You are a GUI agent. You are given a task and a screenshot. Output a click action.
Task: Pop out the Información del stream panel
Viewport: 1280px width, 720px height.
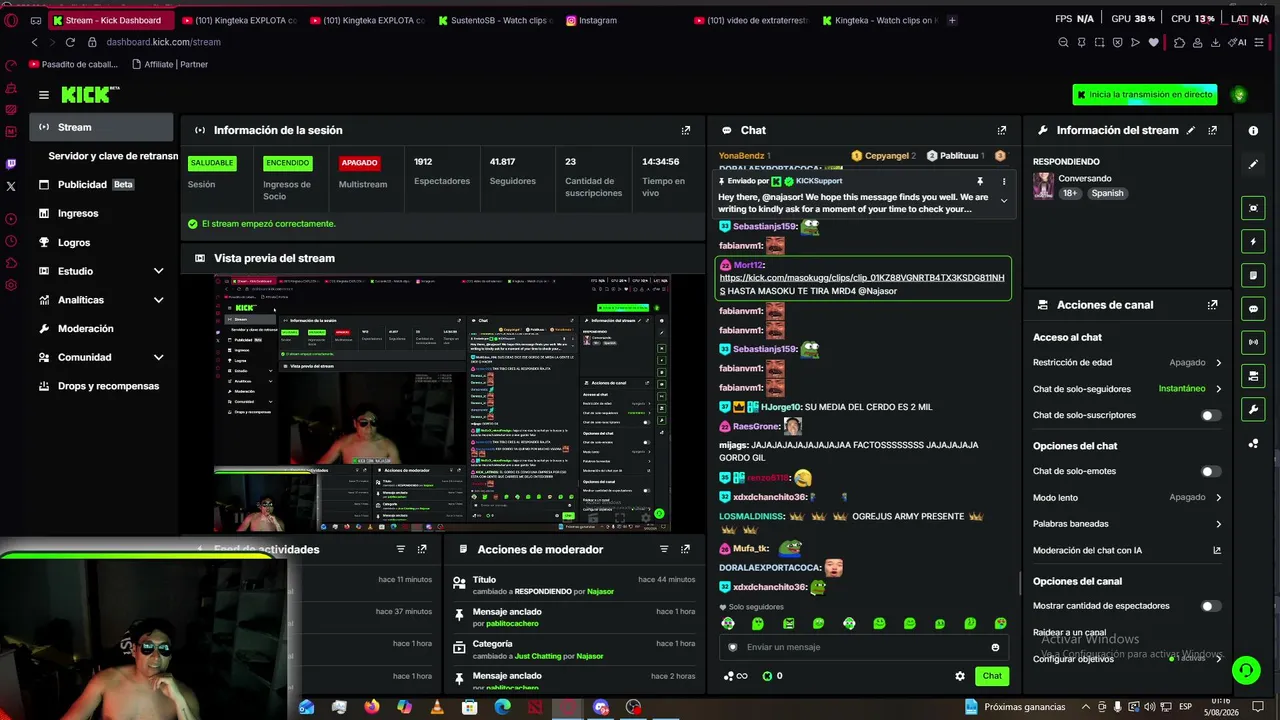[1213, 130]
